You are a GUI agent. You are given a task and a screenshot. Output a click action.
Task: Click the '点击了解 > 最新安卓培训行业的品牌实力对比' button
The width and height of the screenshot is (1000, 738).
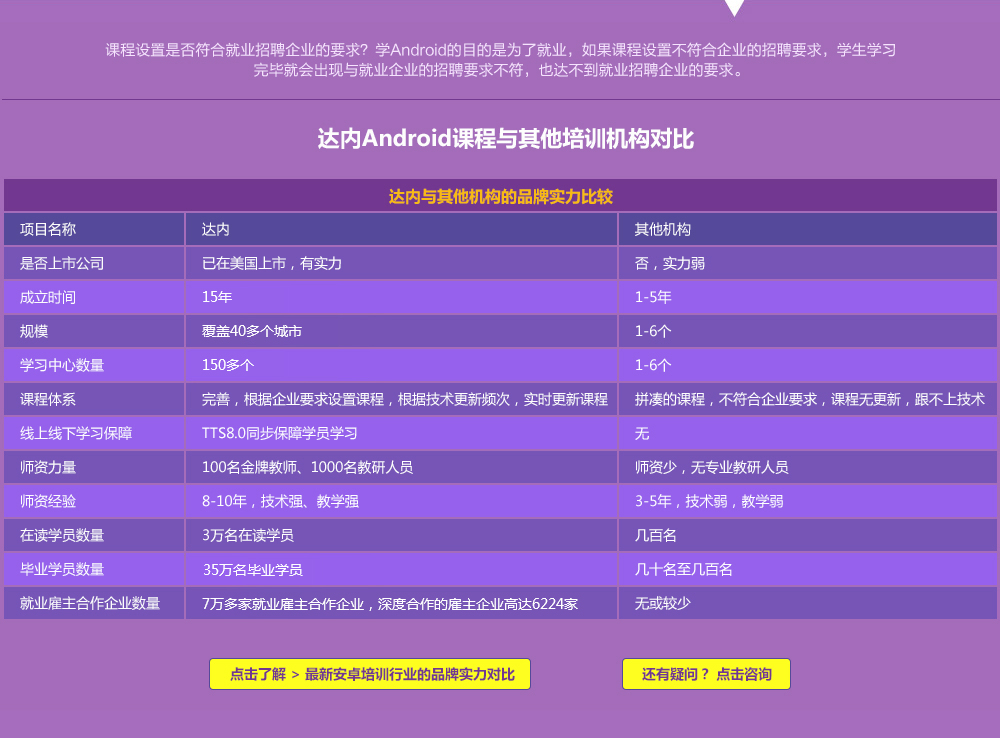370,674
